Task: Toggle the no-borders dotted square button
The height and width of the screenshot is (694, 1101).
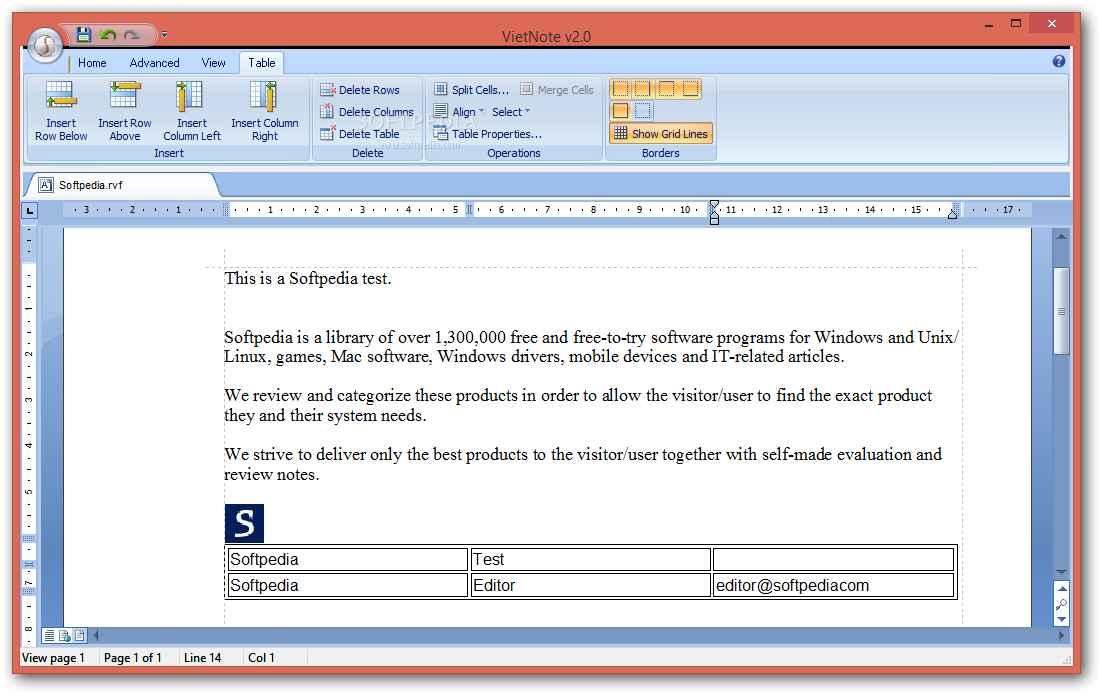Action: pyautogui.click(x=642, y=111)
